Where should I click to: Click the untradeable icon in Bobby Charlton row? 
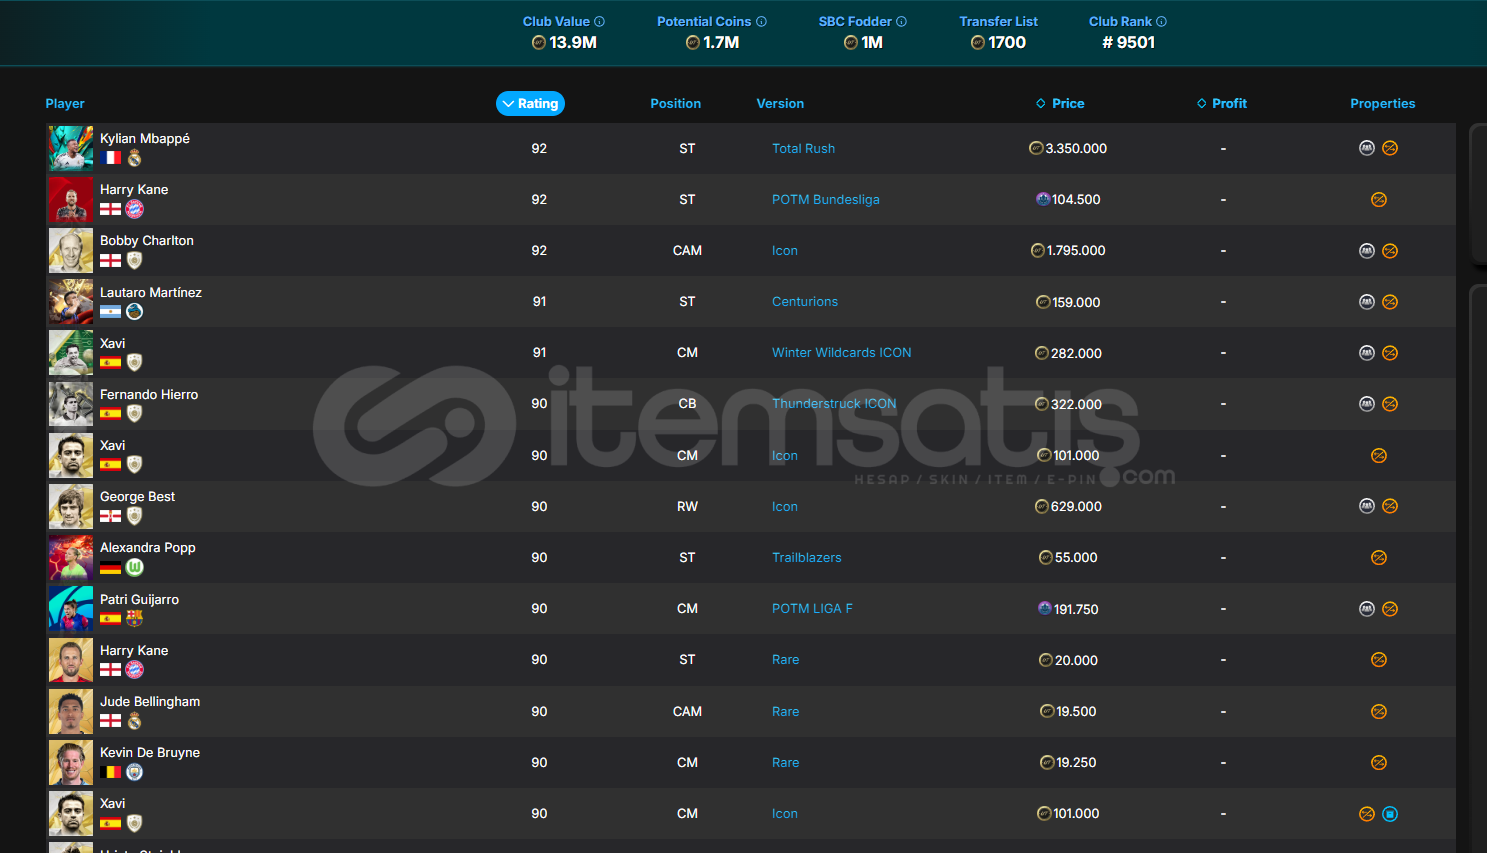click(1390, 250)
